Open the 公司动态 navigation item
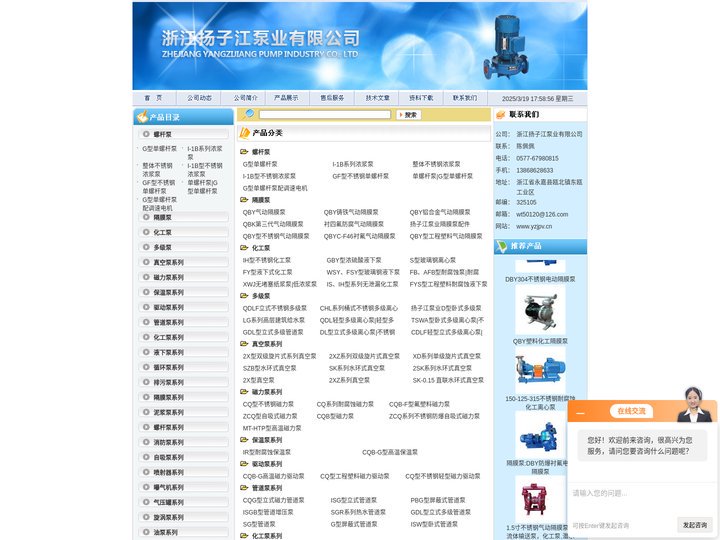 [x=199, y=98]
